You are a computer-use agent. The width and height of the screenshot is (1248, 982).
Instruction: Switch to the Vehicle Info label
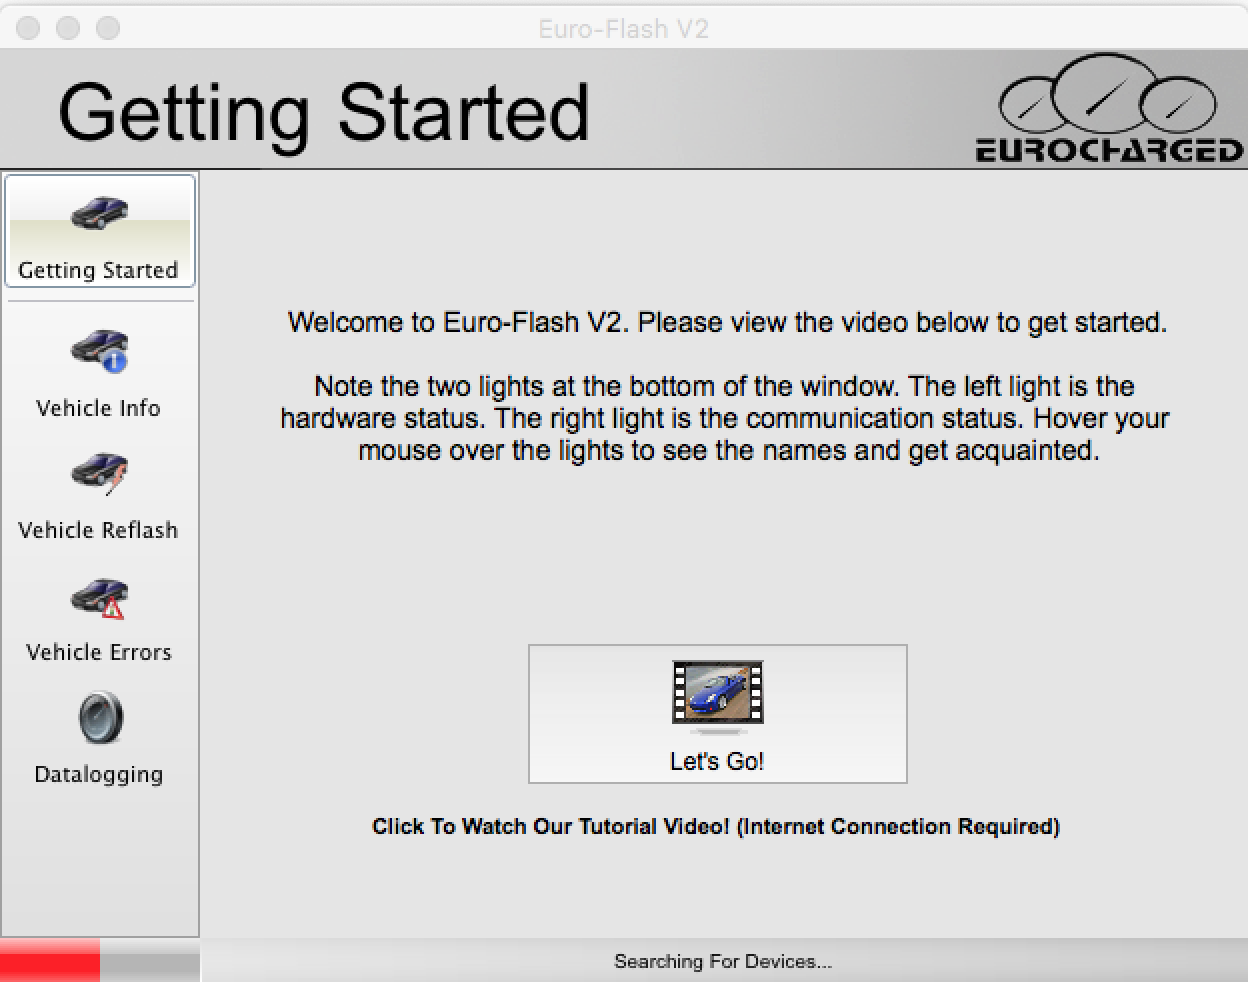click(98, 408)
